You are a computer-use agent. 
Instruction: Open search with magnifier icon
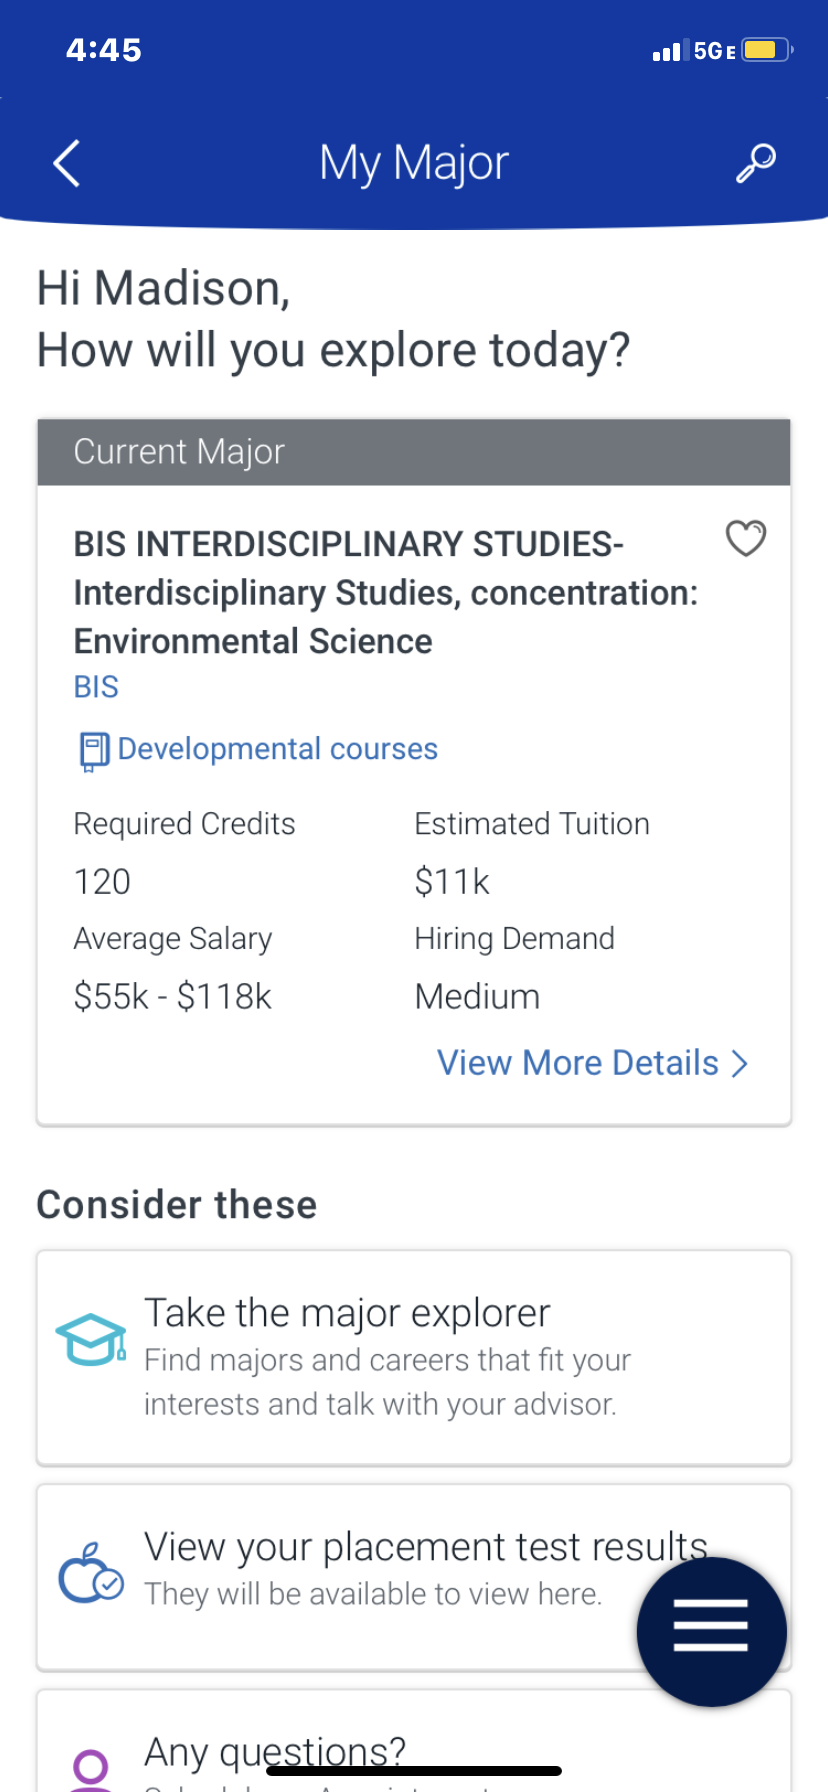(x=756, y=163)
